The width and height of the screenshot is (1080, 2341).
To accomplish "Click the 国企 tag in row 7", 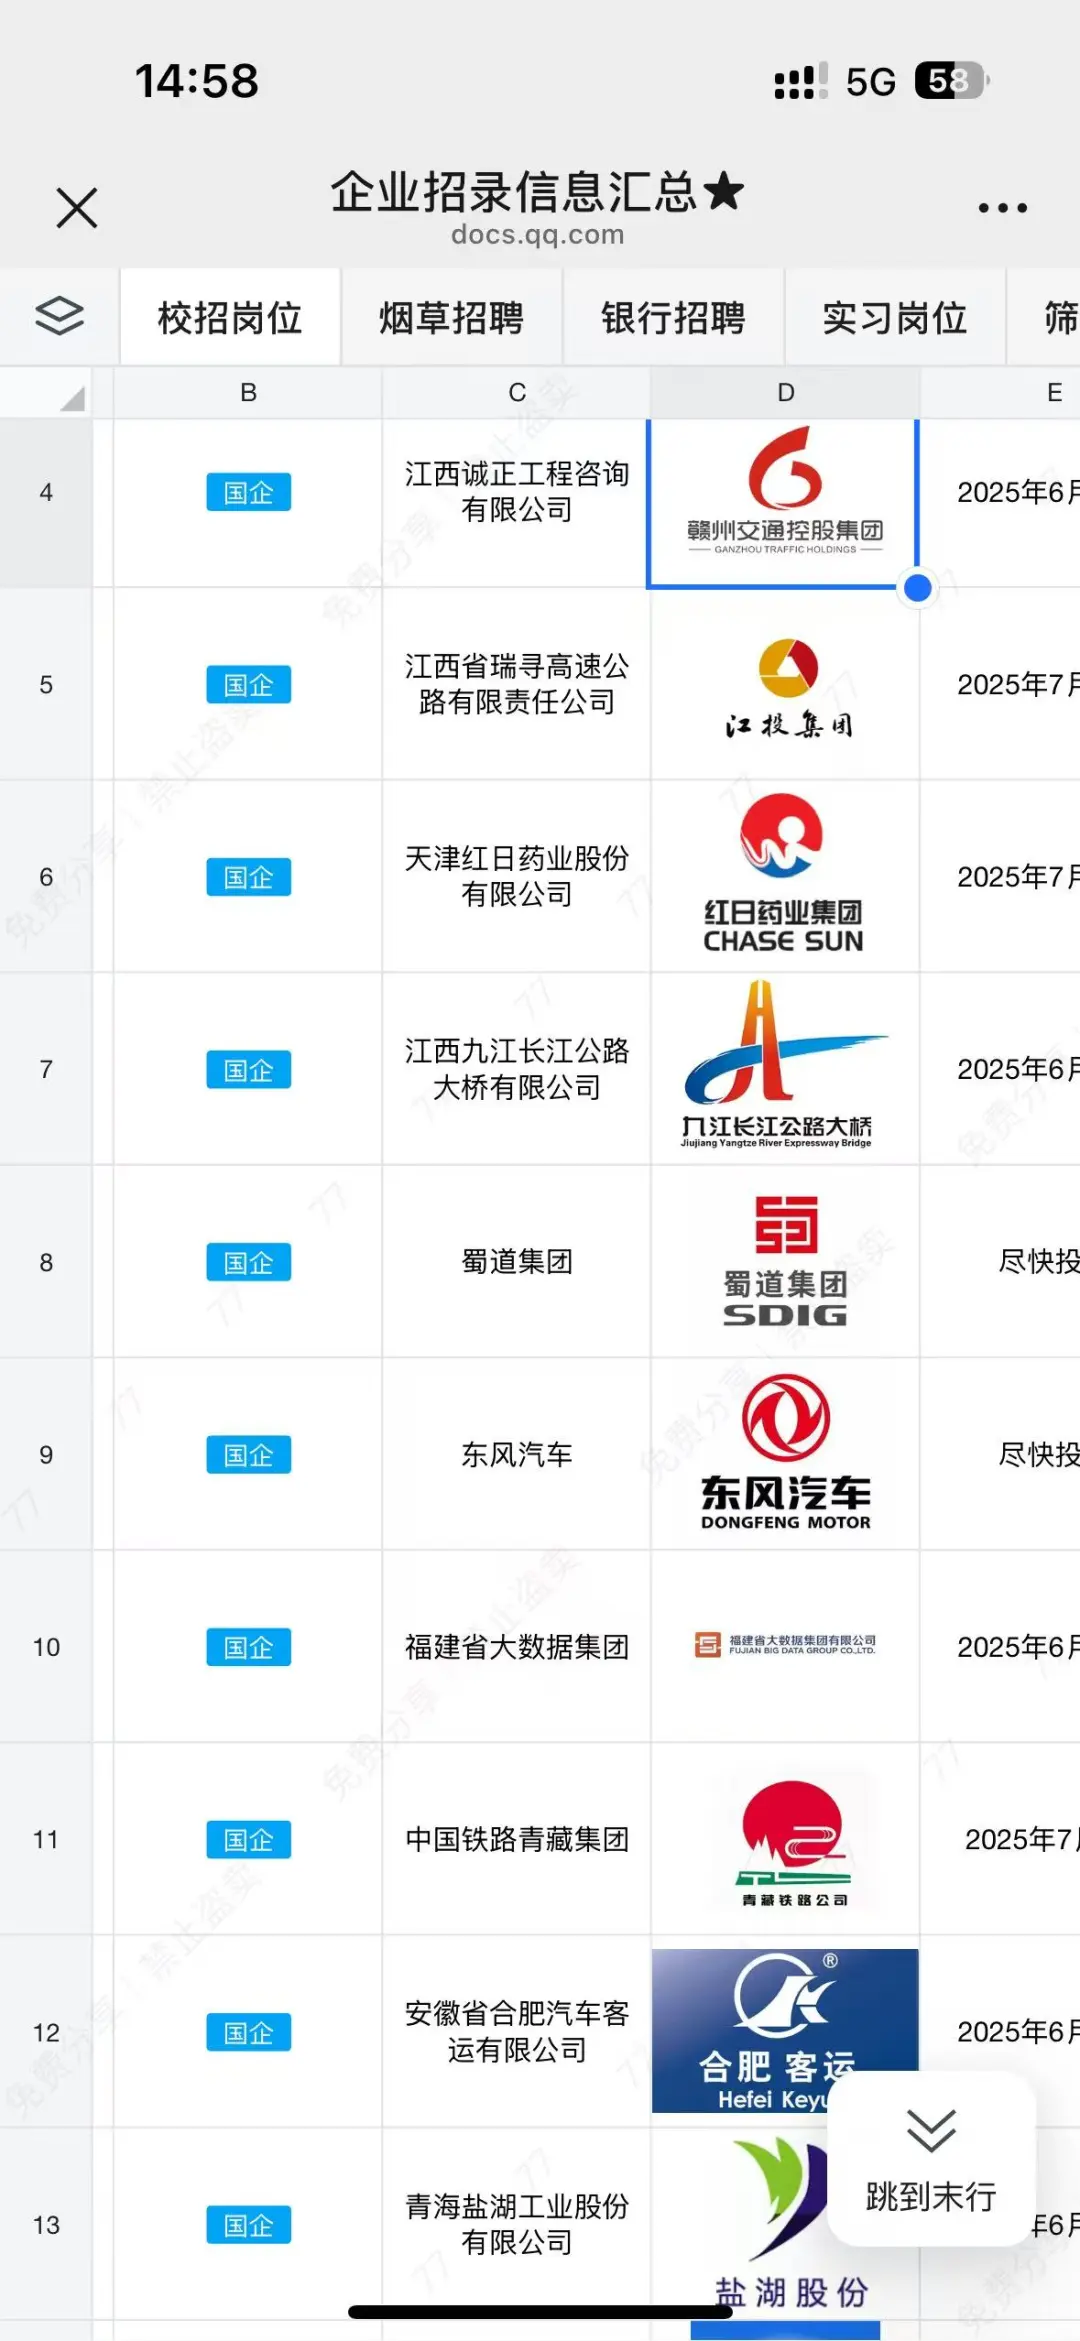I will point(248,1070).
